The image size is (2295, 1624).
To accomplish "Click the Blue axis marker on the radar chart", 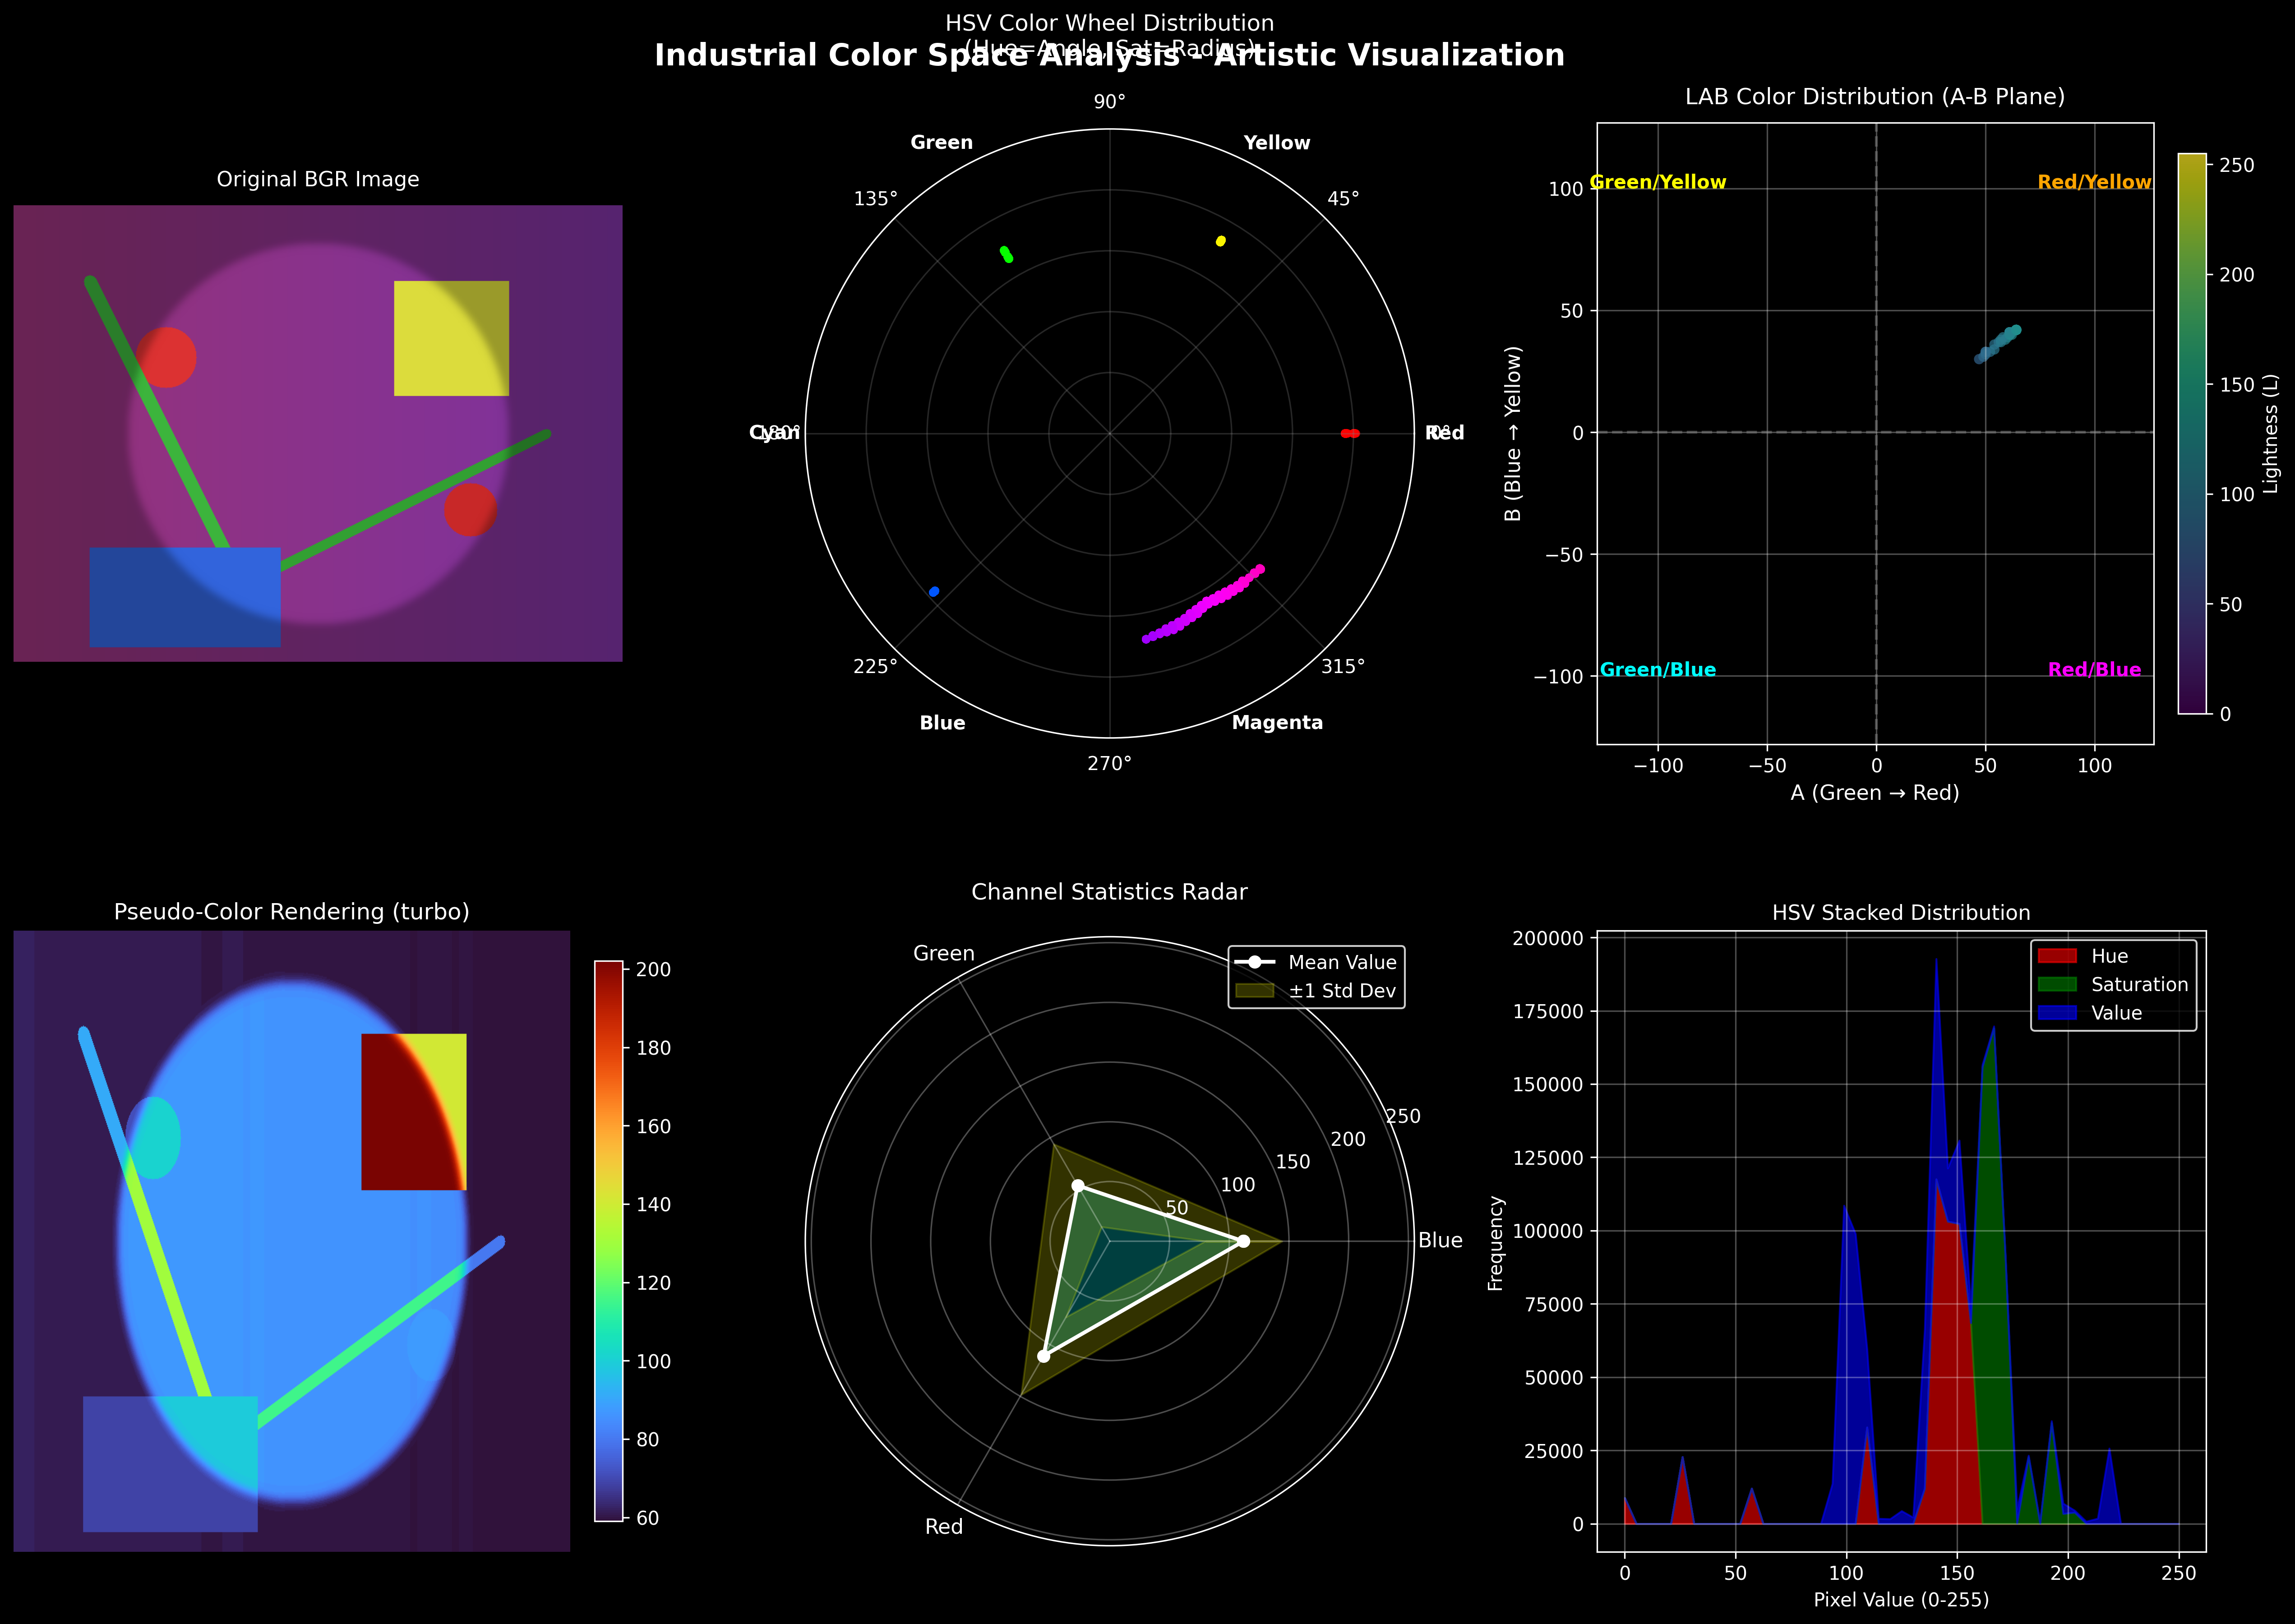I will 1243,1241.
